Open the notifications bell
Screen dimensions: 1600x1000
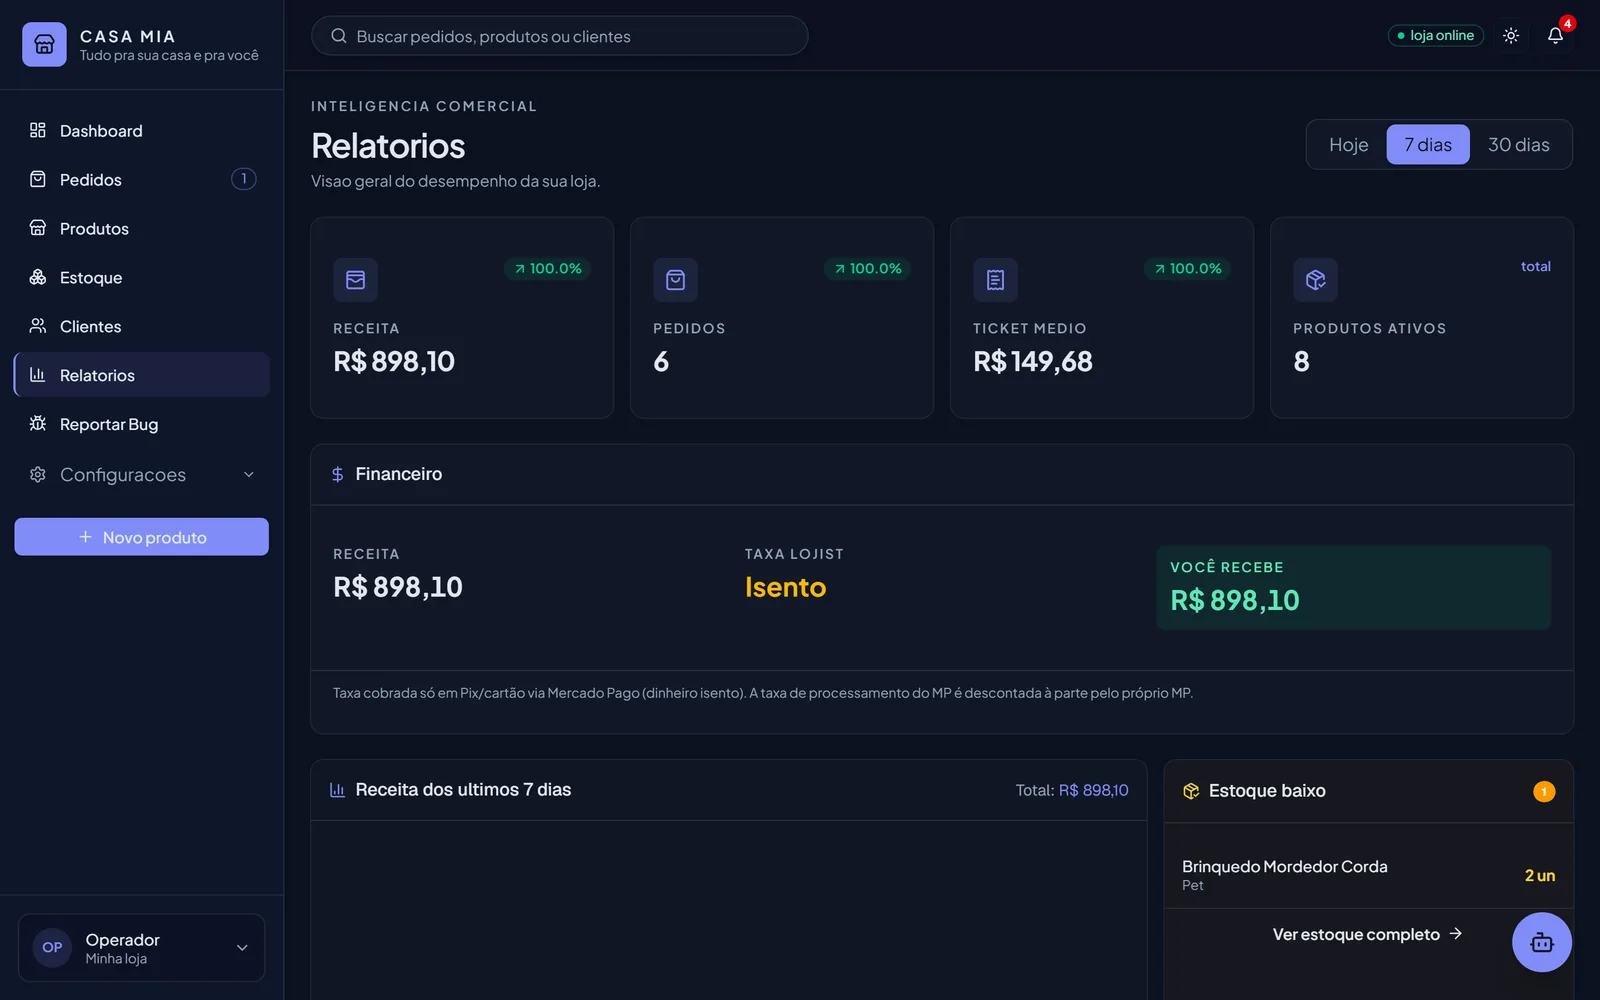[x=1555, y=35]
